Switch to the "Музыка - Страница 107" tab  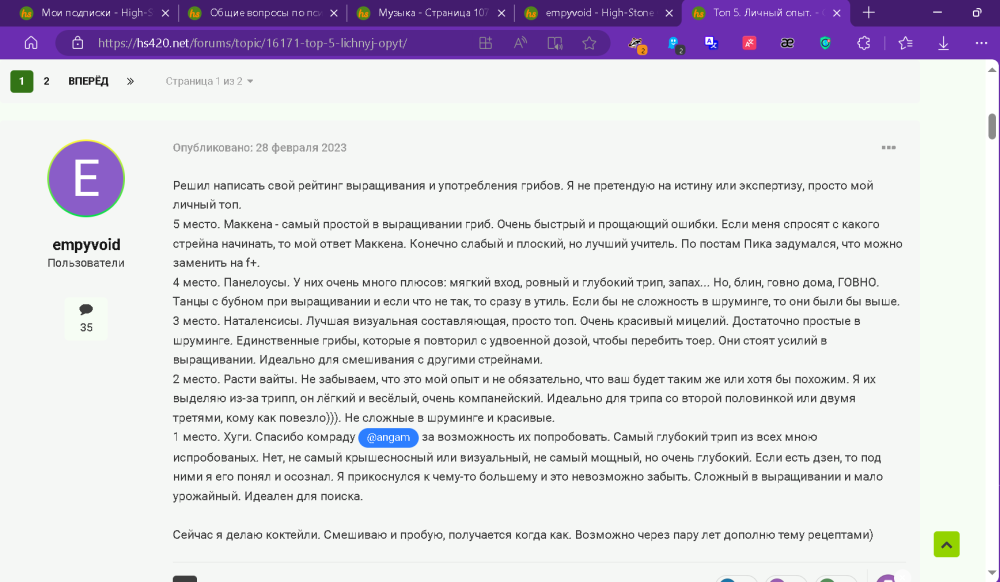pos(432,13)
